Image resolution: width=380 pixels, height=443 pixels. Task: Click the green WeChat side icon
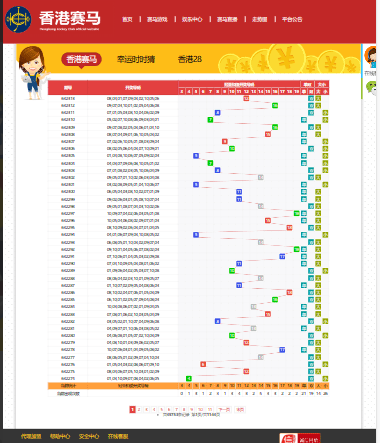coord(371,88)
